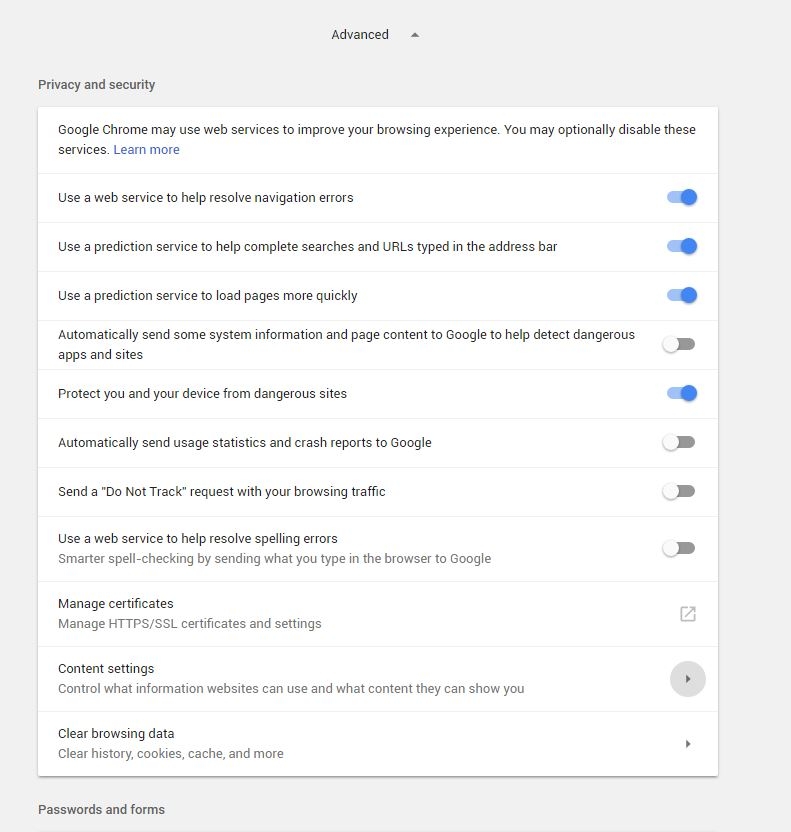Open the Learn more link
The height and width of the screenshot is (832, 791).
[146, 150]
